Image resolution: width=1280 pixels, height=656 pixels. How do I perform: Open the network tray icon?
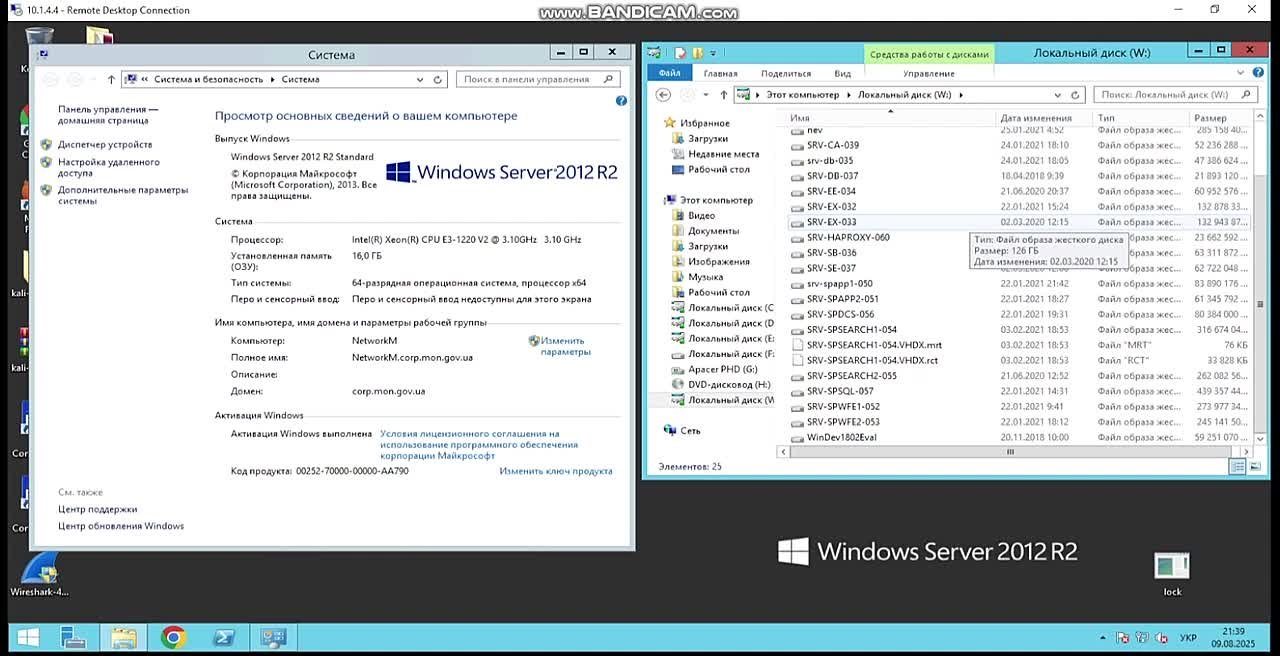(x=1142, y=638)
